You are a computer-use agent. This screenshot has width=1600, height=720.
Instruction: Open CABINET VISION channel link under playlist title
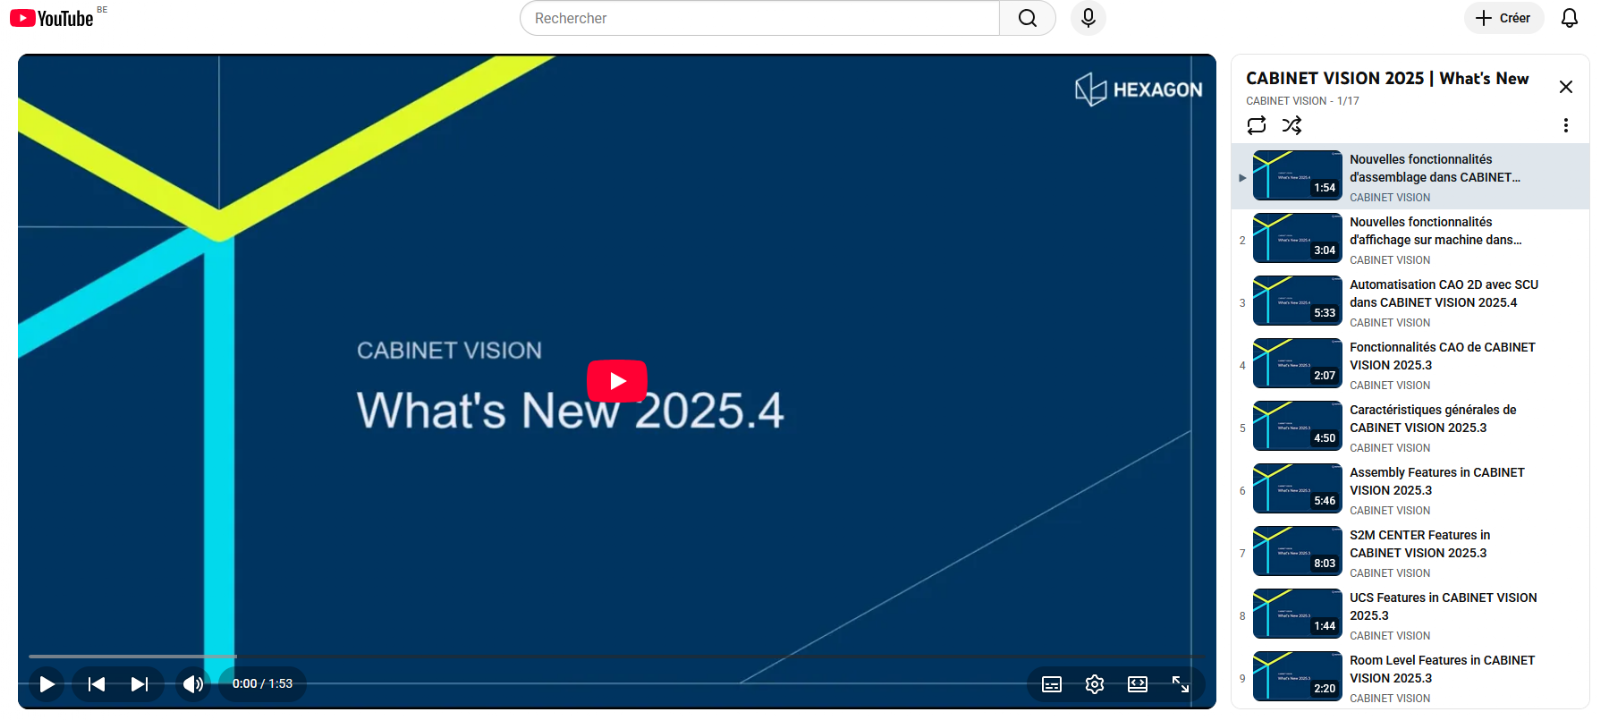(x=1286, y=101)
